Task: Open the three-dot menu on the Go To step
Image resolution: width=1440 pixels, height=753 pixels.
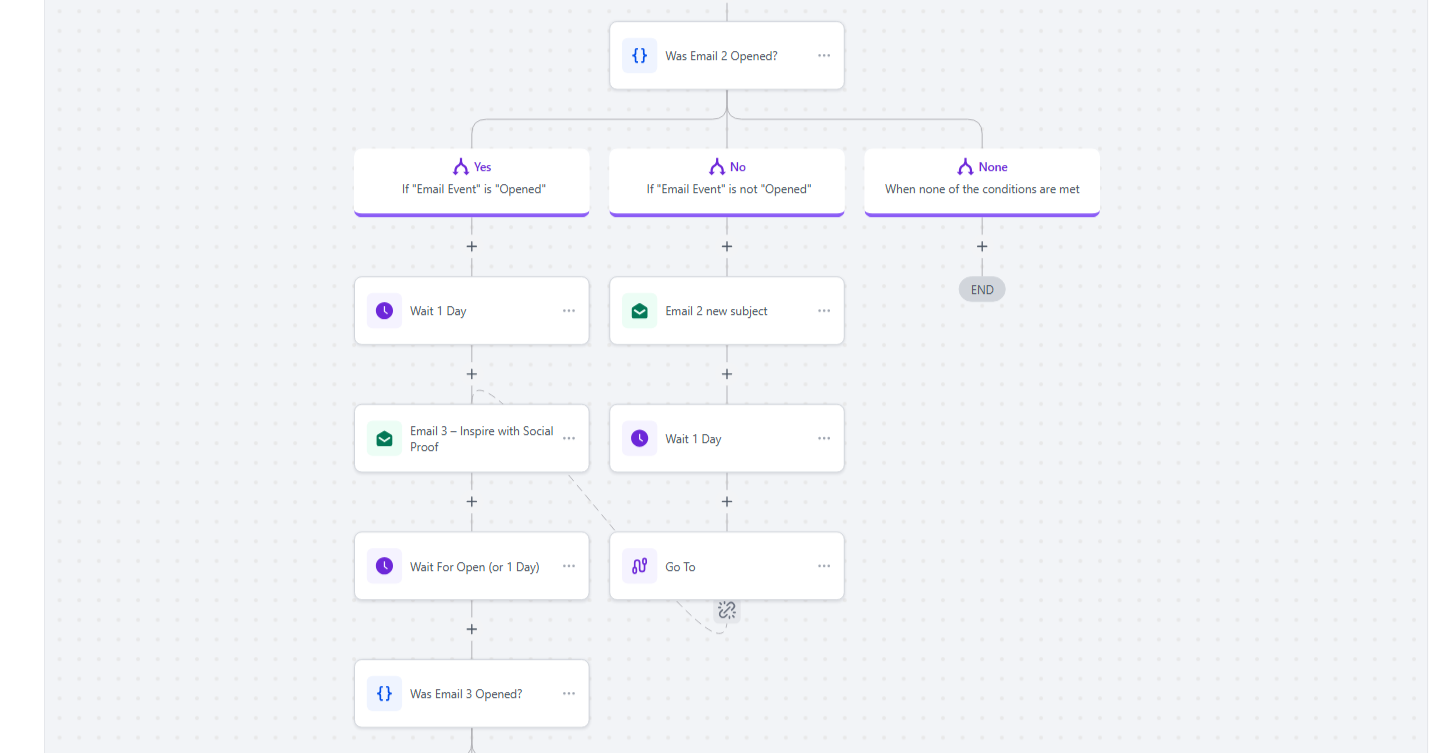Action: tap(824, 567)
